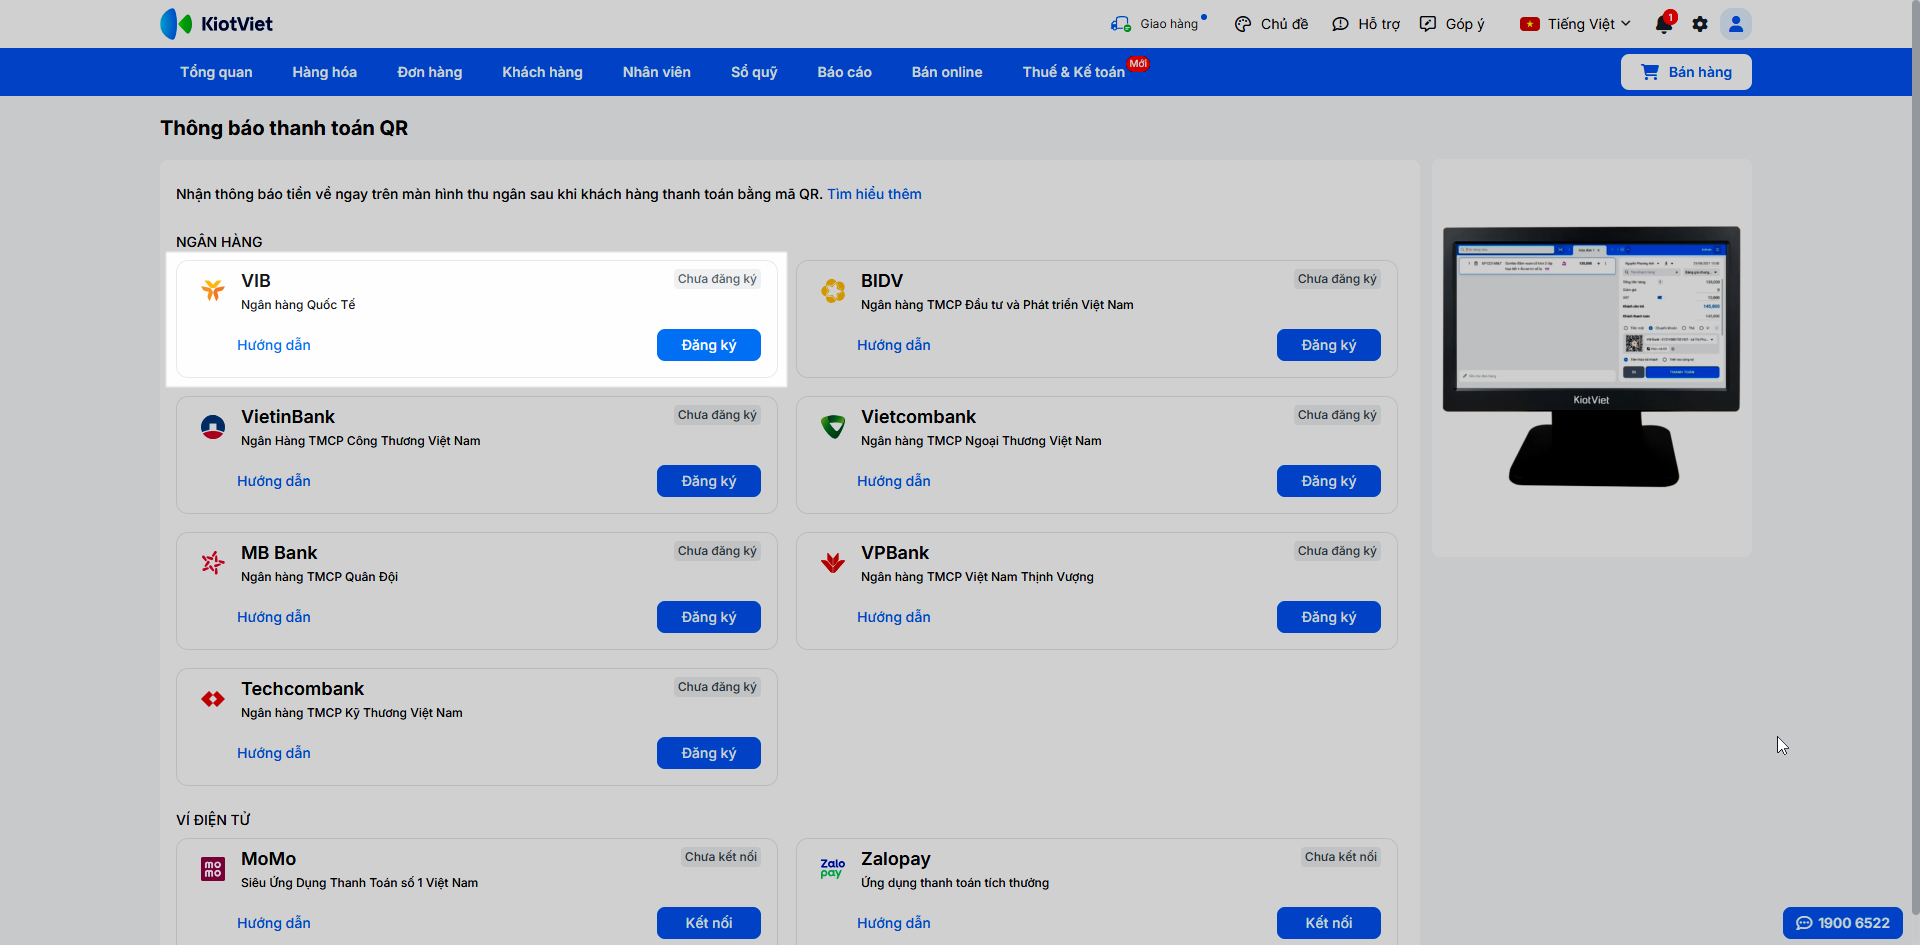Click the NGÂN HÀNG section label
Screen dimensions: 1920x945
click(x=219, y=242)
